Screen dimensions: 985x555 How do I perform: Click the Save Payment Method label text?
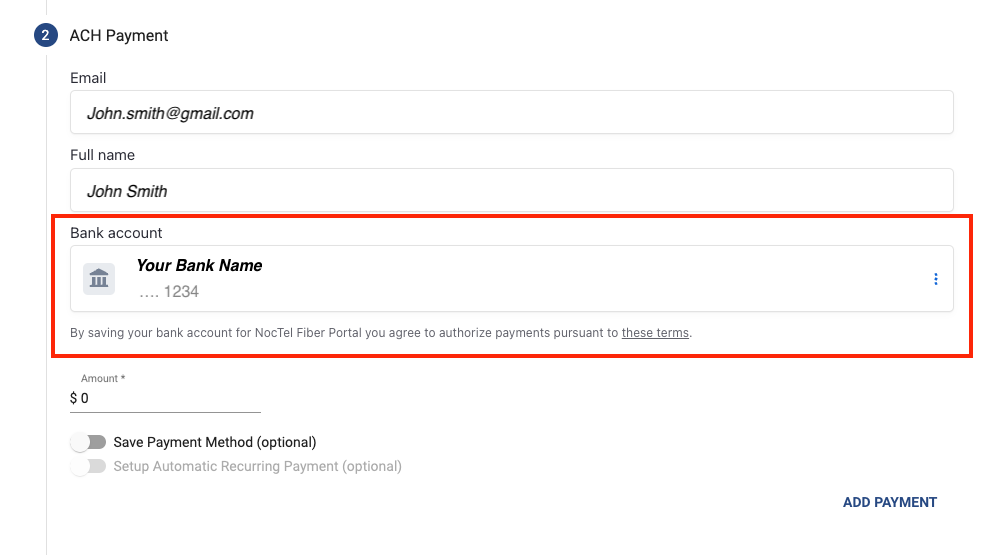click(215, 442)
